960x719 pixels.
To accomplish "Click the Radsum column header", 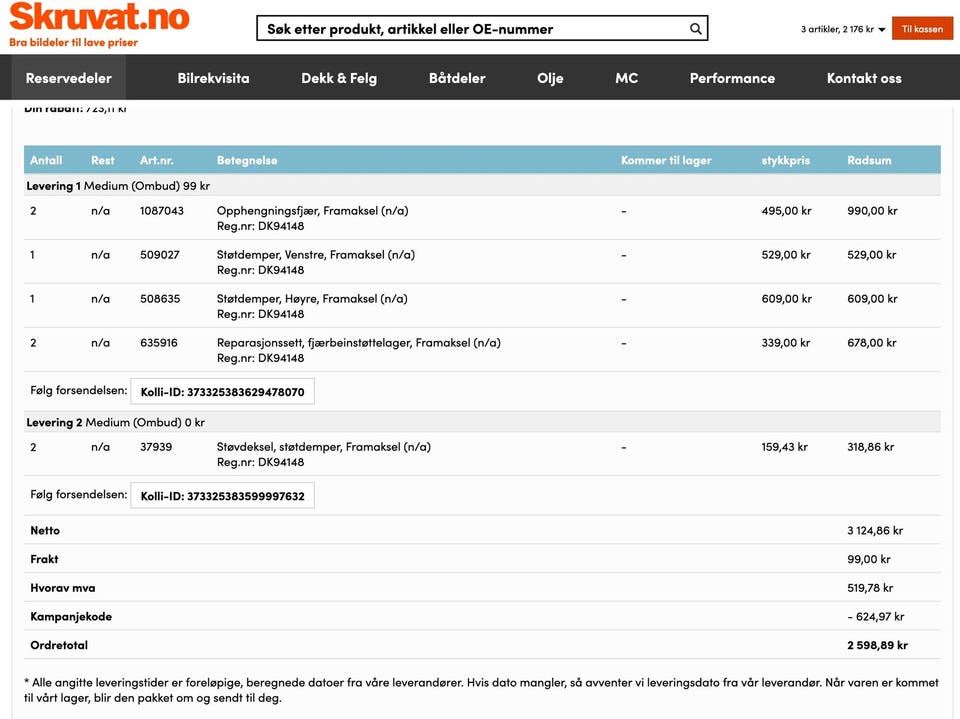I will click(x=869, y=160).
